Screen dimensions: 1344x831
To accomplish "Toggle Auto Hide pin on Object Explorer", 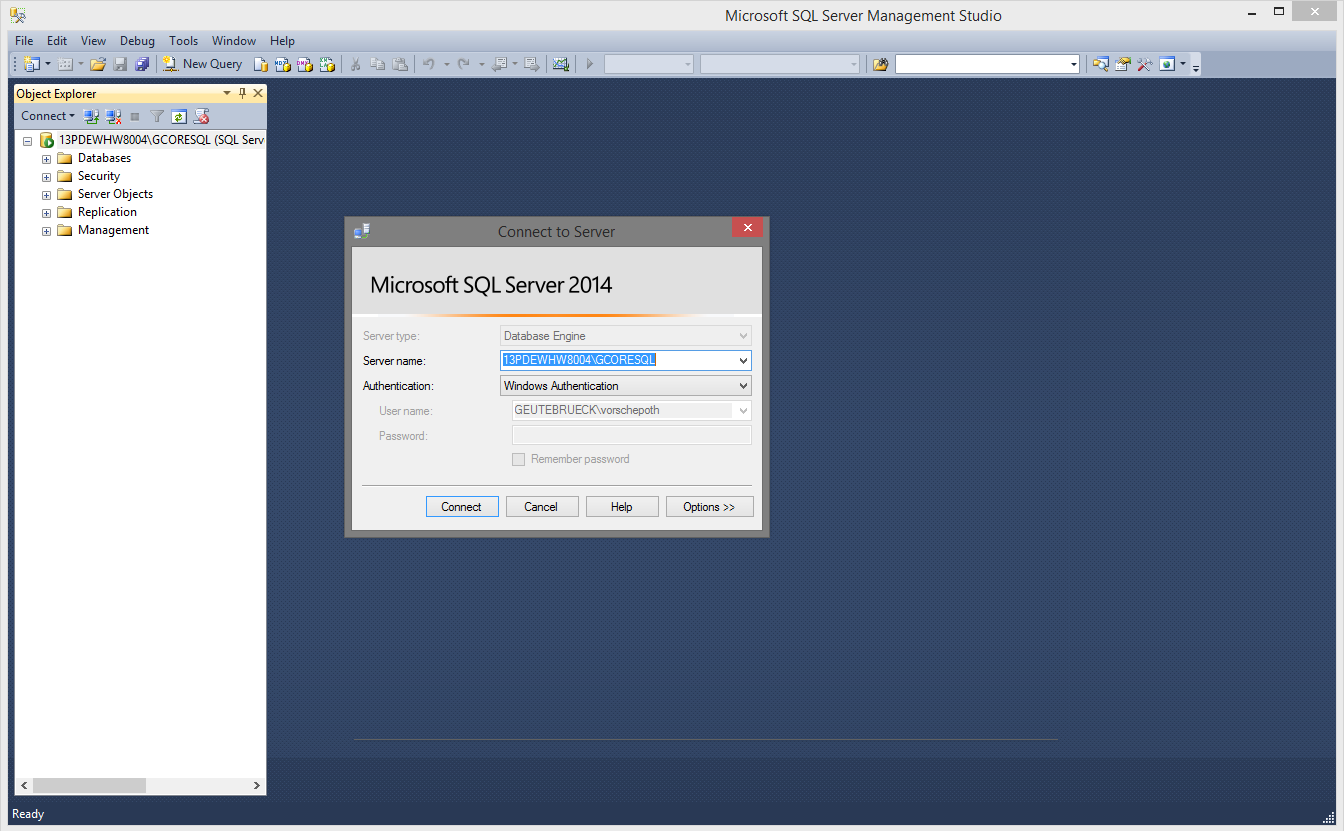I will pos(242,93).
